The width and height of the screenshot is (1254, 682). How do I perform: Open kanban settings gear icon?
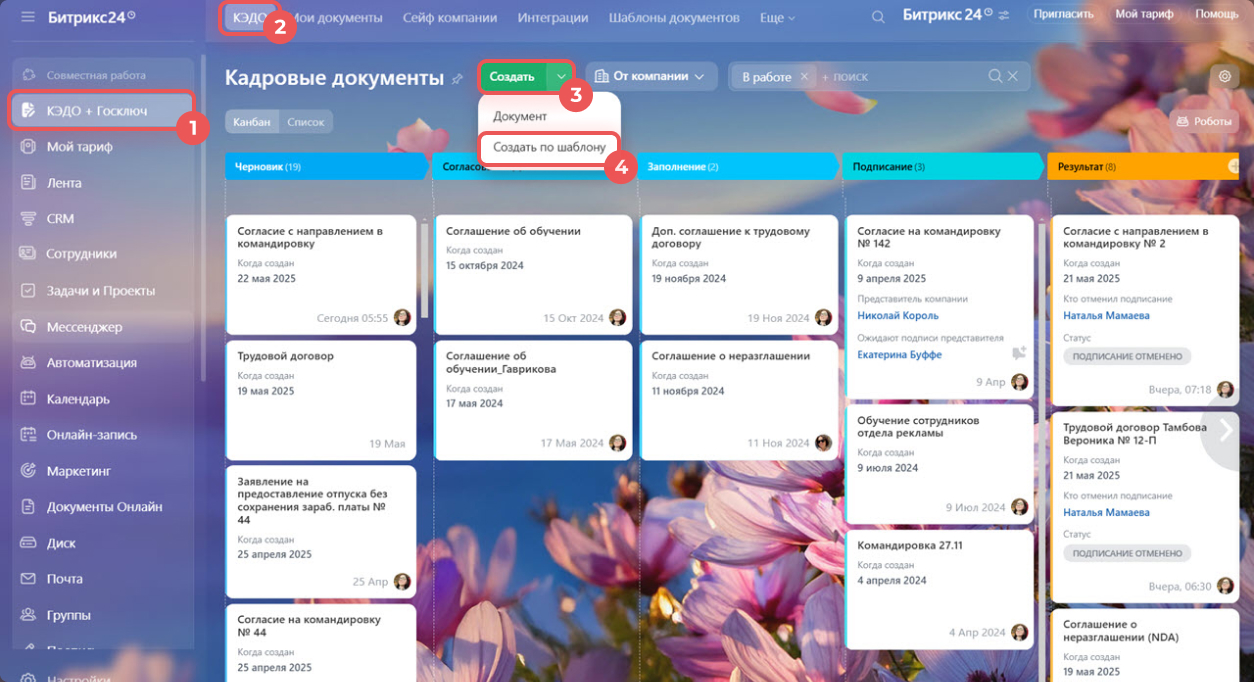tap(1223, 77)
